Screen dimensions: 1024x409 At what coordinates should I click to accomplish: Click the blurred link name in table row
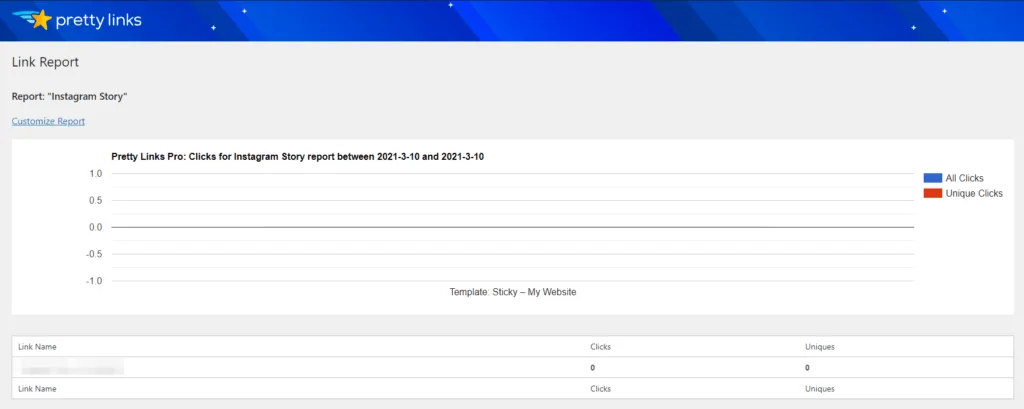72,367
